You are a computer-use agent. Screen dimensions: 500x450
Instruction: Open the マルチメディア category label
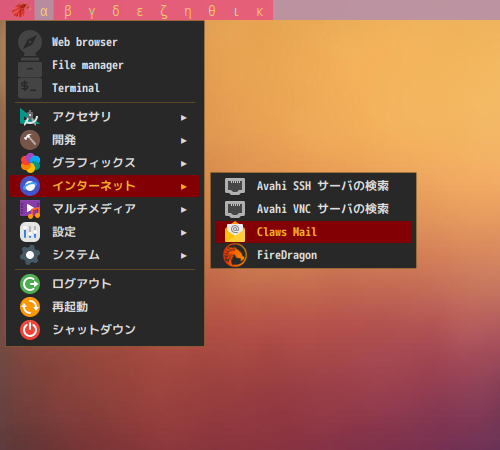[x=94, y=209]
